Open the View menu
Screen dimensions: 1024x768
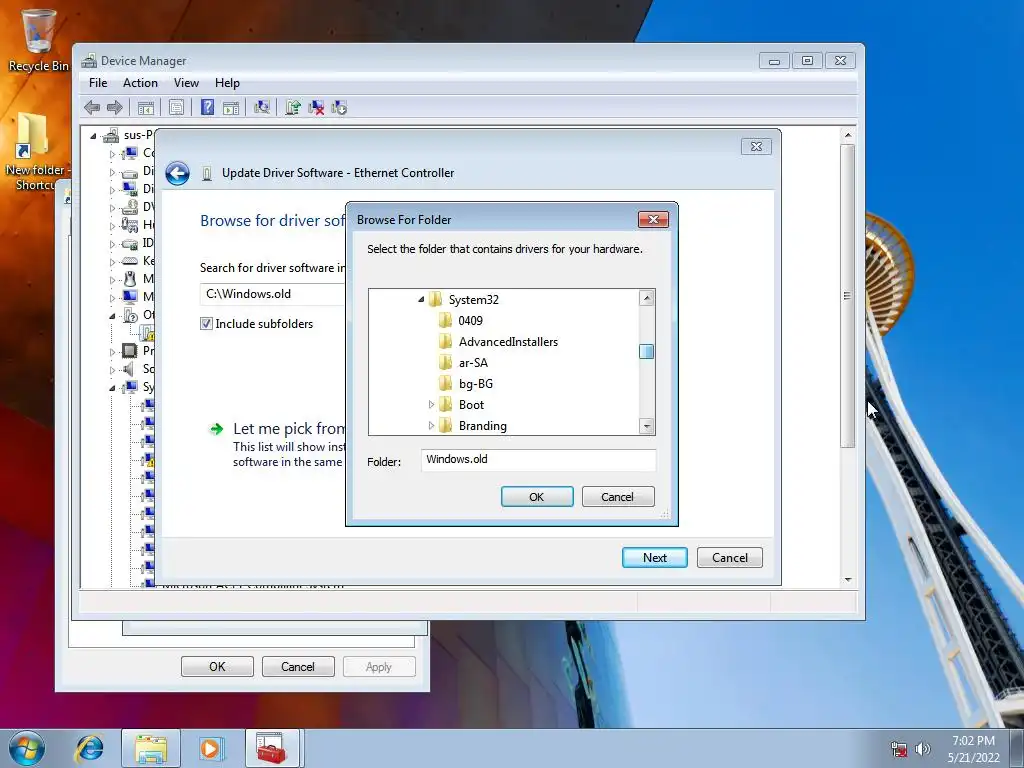coord(186,83)
